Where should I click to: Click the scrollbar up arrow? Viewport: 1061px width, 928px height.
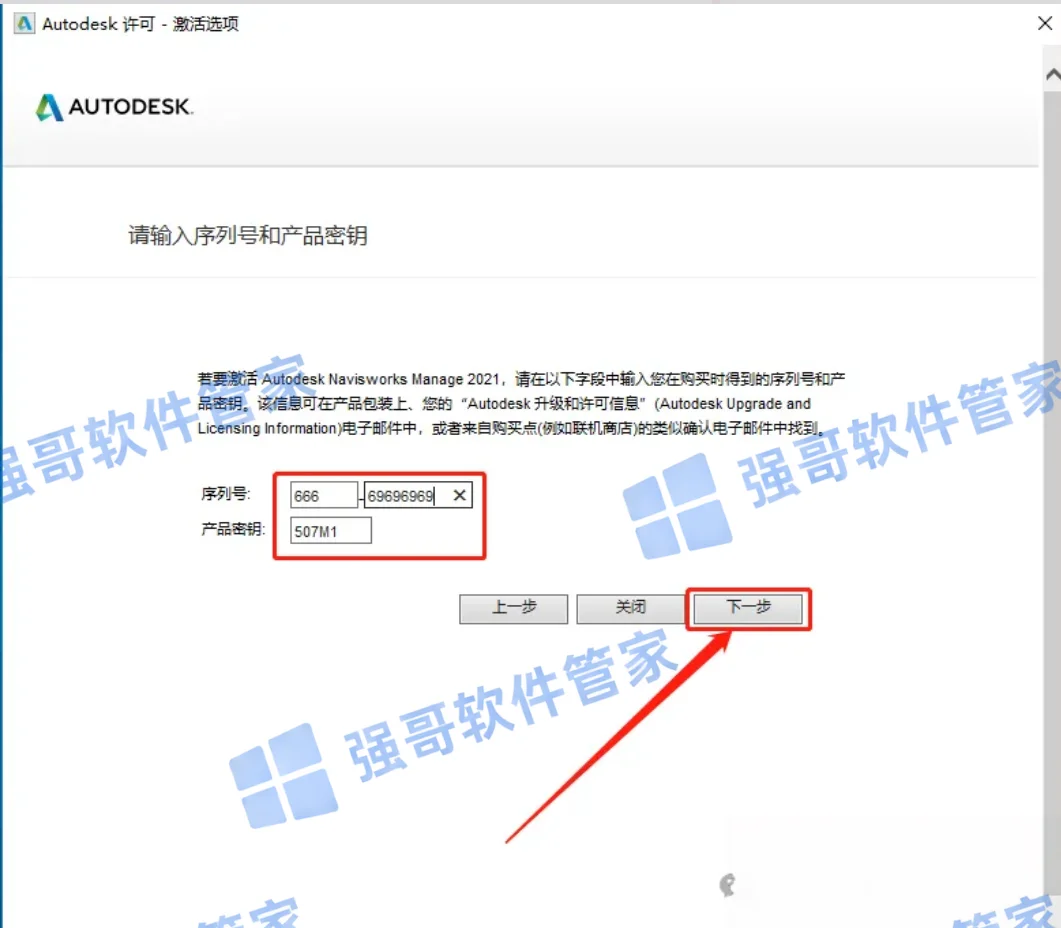coord(1052,74)
